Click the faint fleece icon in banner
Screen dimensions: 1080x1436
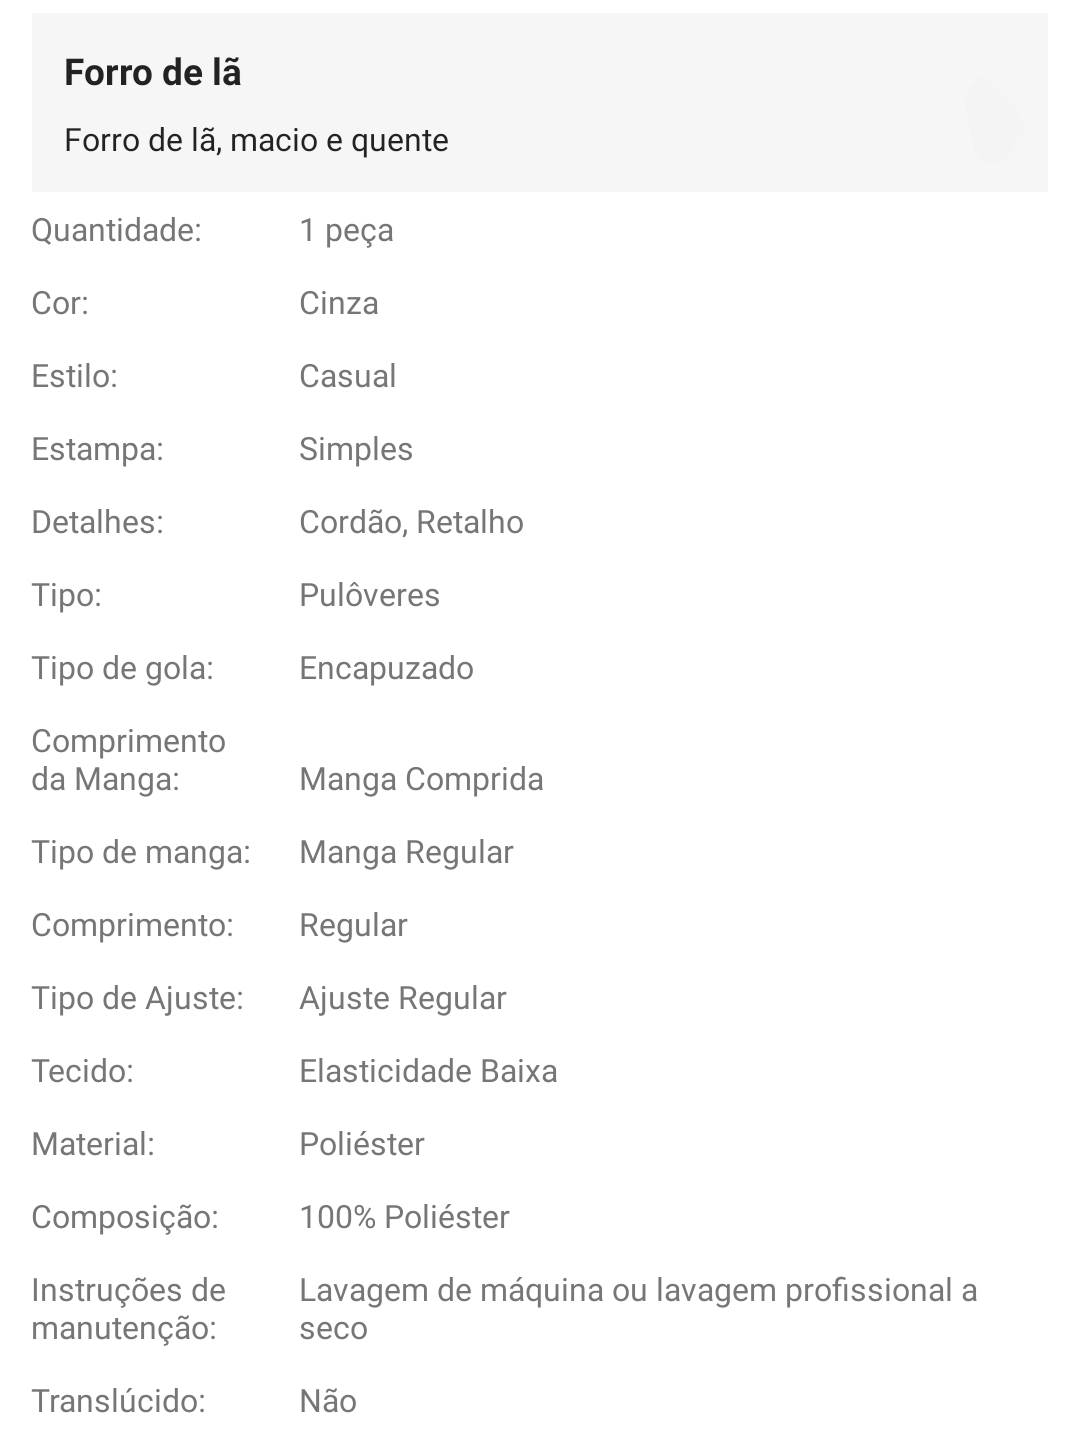pyautogui.click(x=994, y=121)
